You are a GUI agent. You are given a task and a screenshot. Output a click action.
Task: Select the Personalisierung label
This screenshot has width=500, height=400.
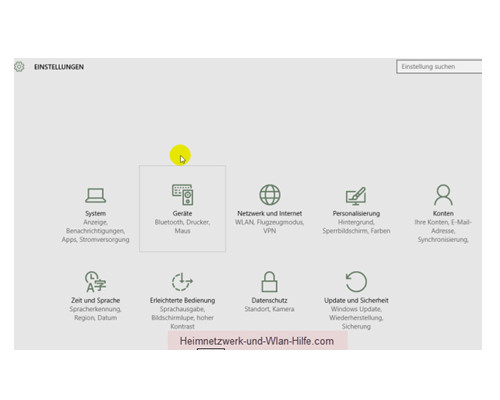coord(356,213)
